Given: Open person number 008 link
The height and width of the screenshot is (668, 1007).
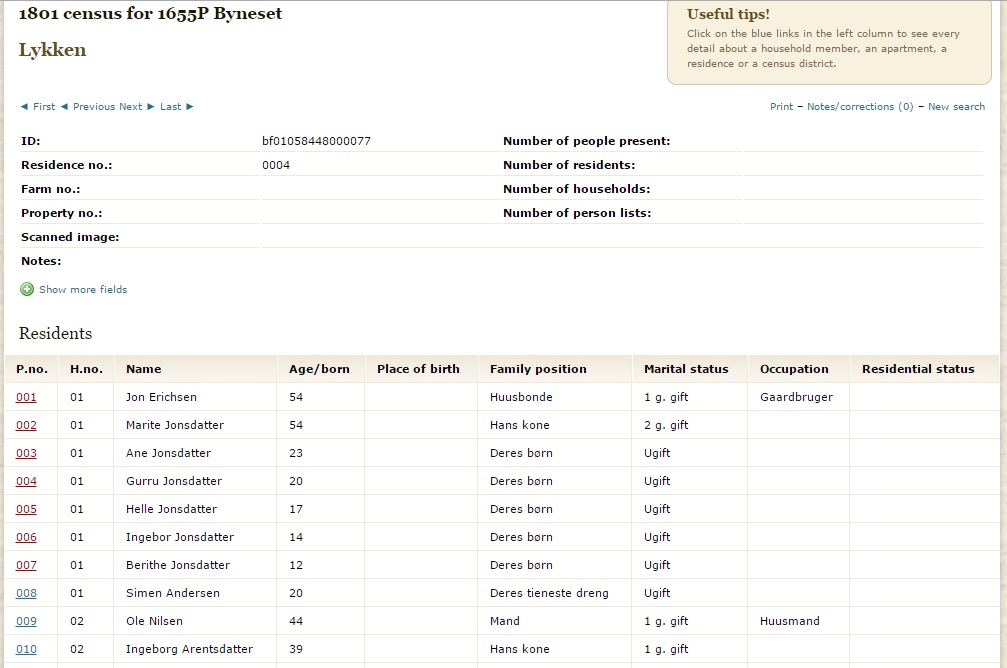Looking at the screenshot, I should pos(26,593).
